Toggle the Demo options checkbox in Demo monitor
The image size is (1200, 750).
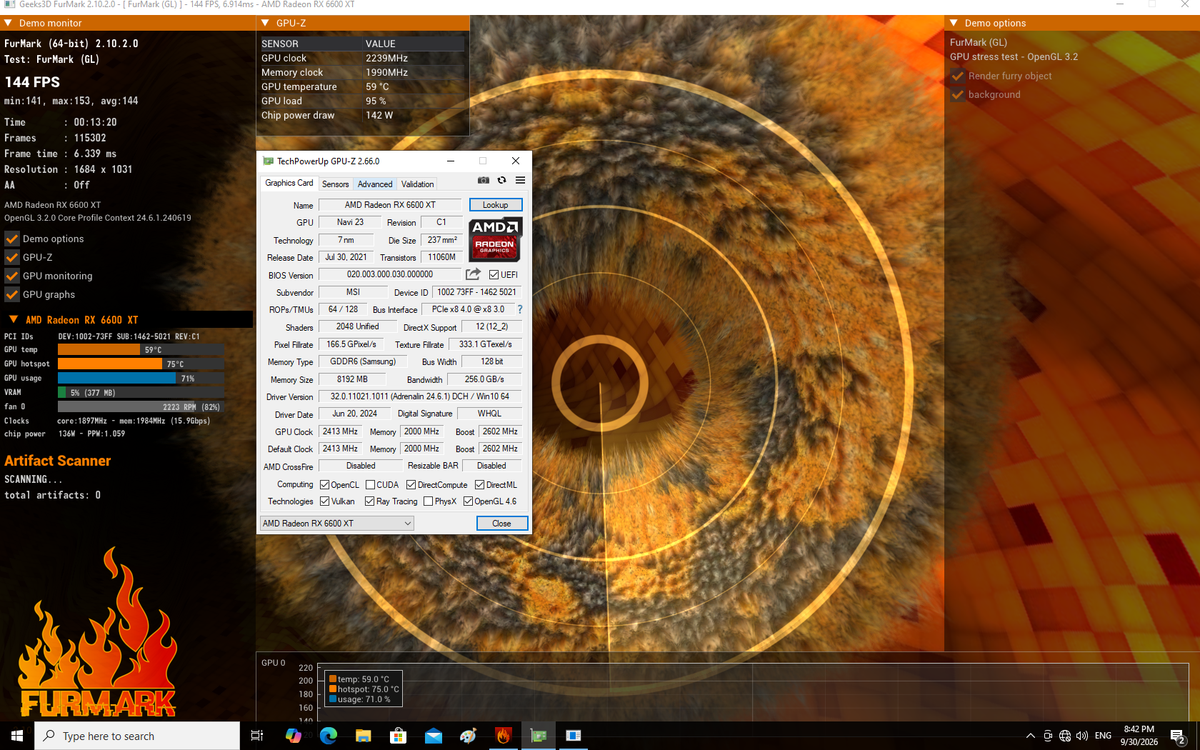coord(12,239)
